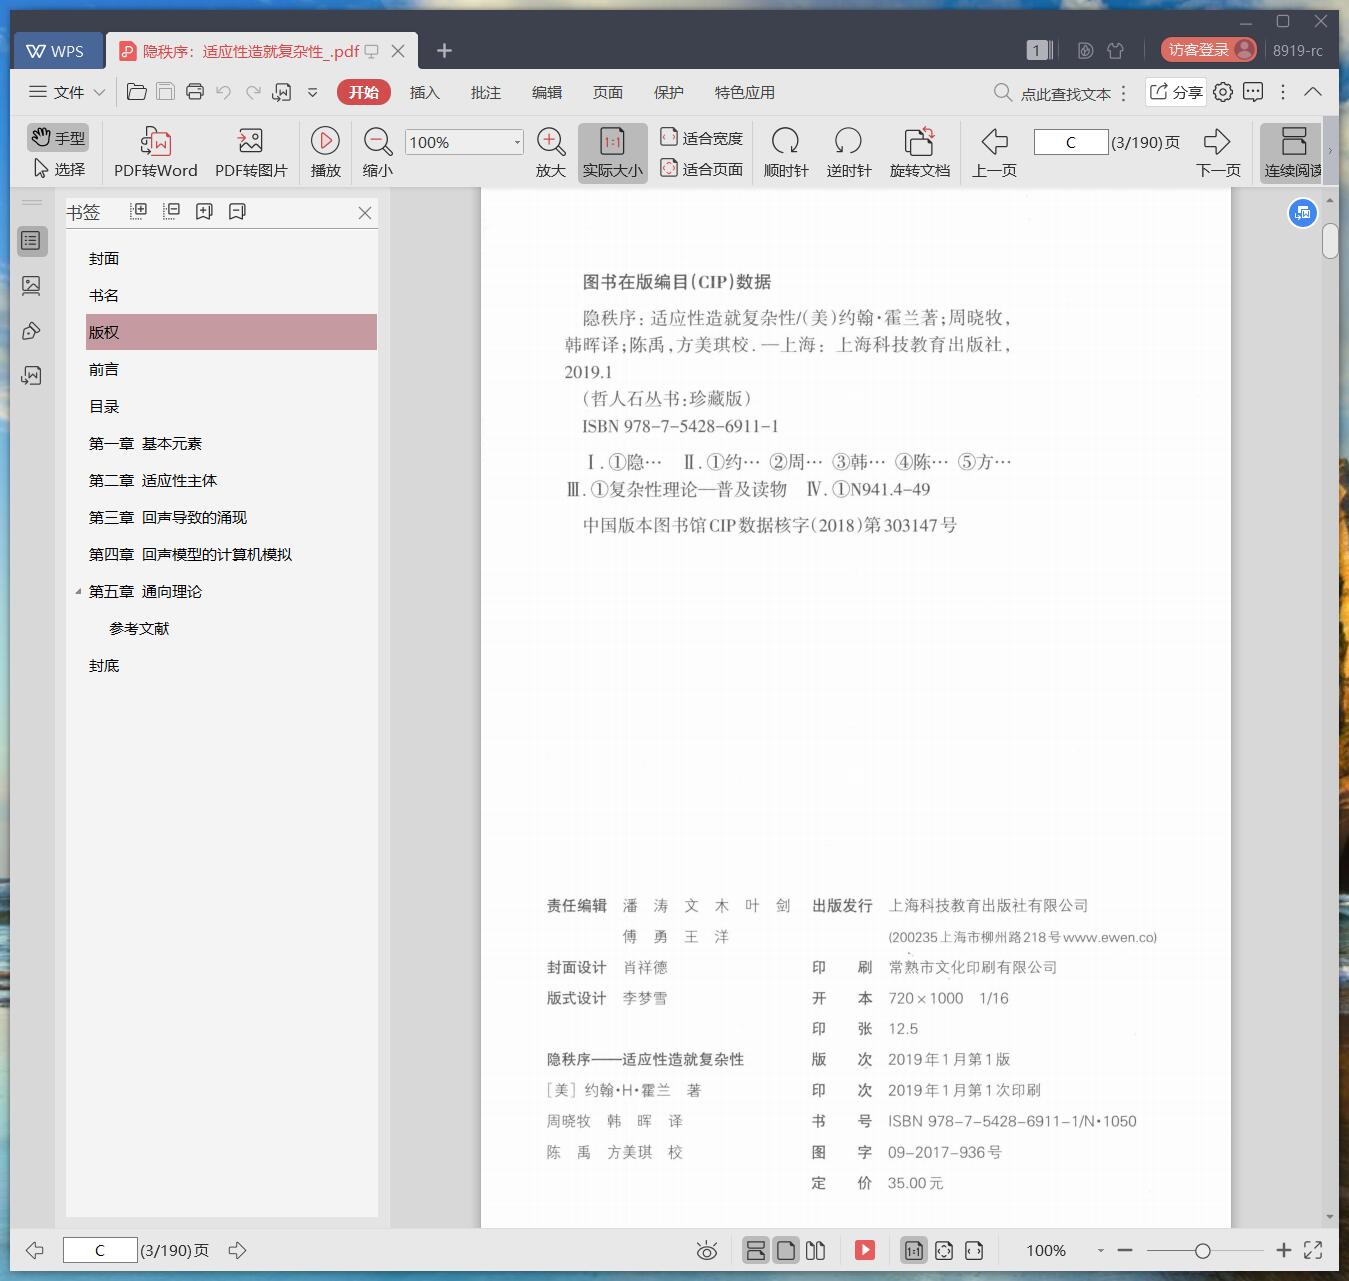This screenshot has height=1281, width=1349.
Task: Toggle 连续阅读 mode in ribbon
Action: (1292, 152)
